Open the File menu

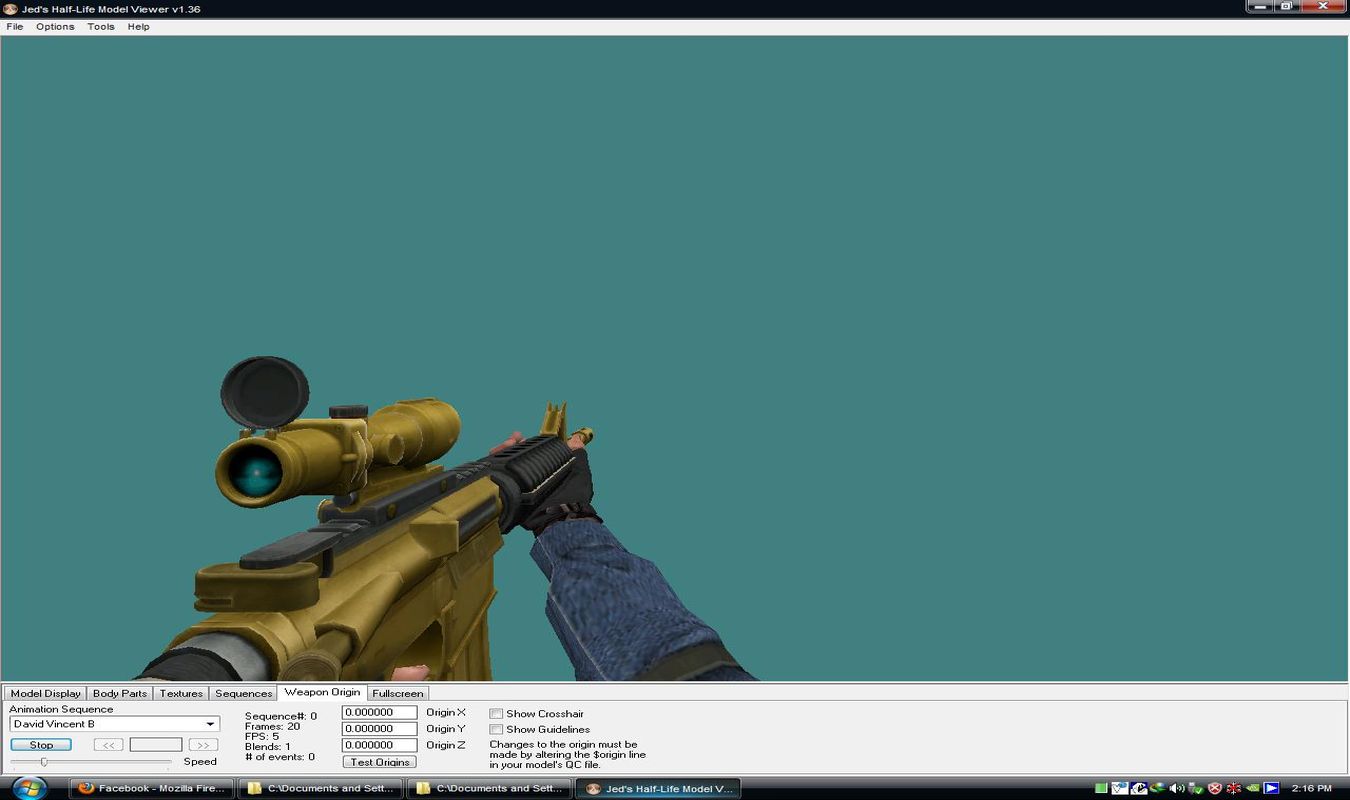tap(15, 27)
